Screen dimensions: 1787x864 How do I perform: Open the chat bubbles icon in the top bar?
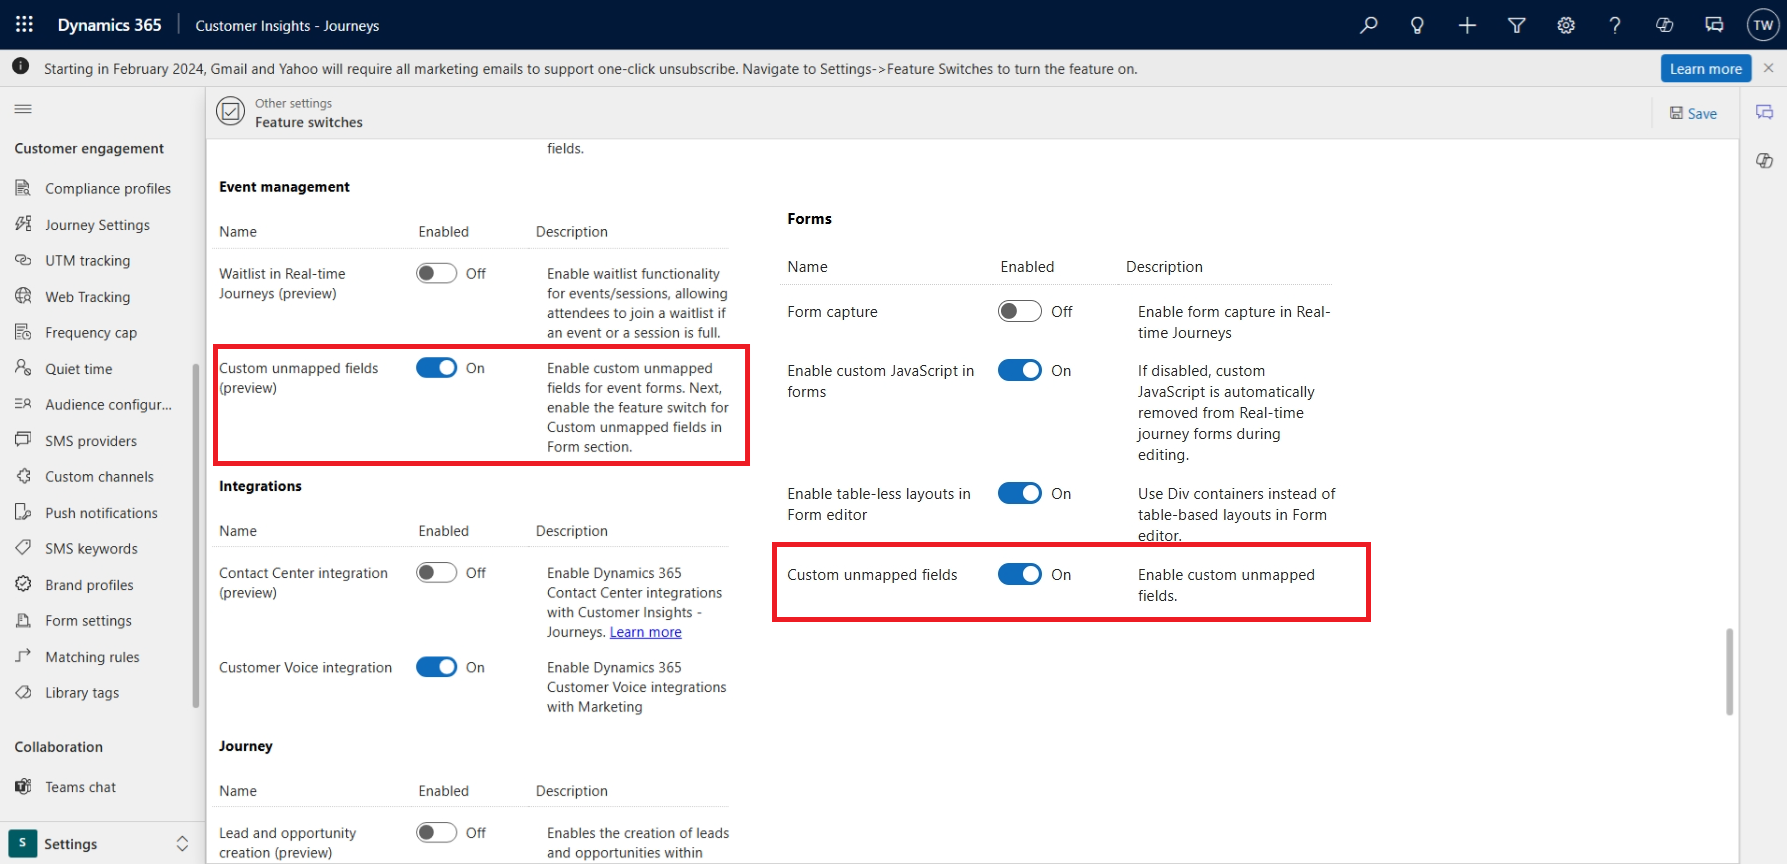click(1714, 25)
